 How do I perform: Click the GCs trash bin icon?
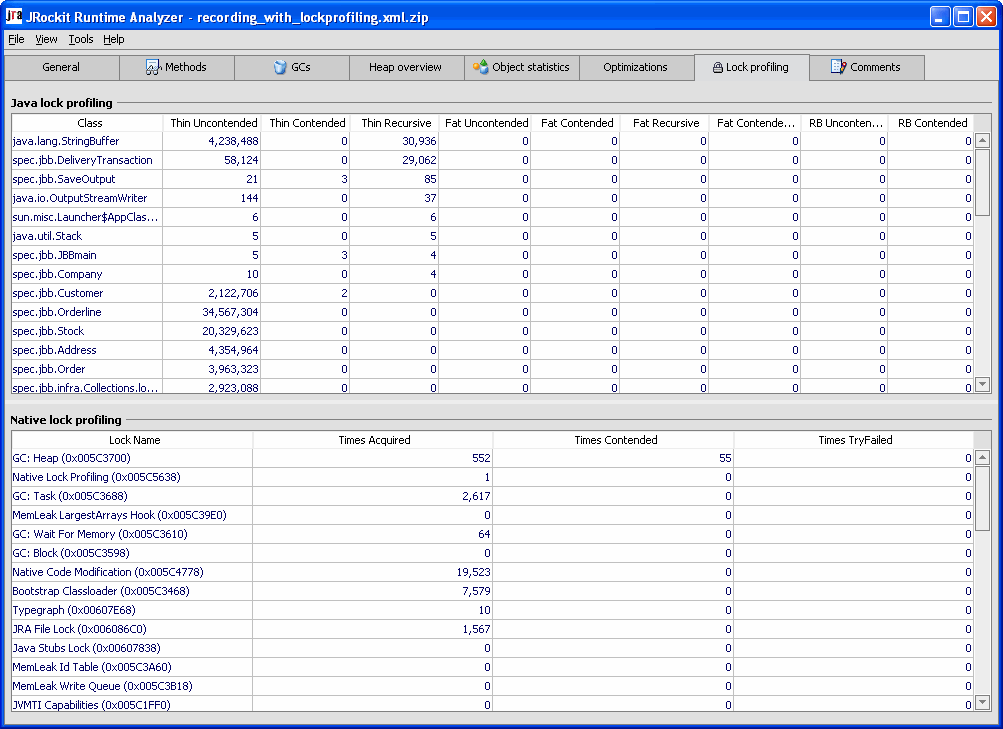point(280,67)
